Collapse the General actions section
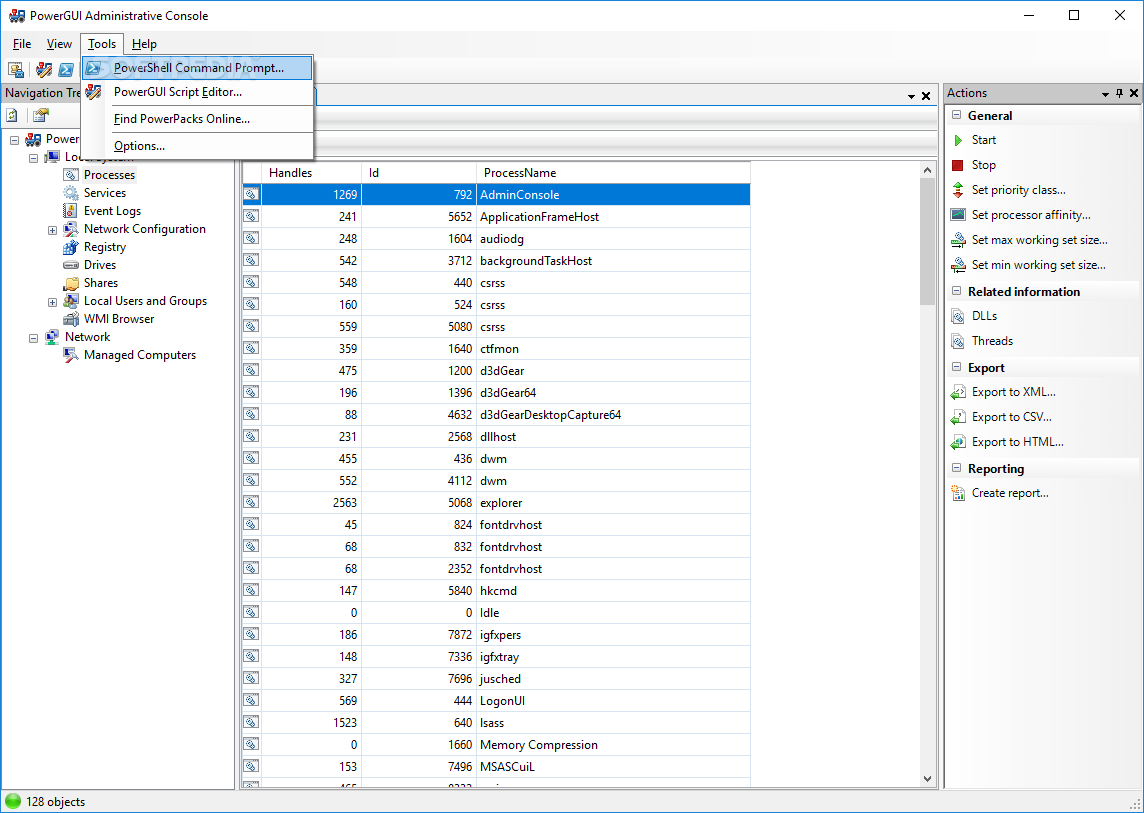This screenshot has width=1144, height=813. (x=956, y=115)
